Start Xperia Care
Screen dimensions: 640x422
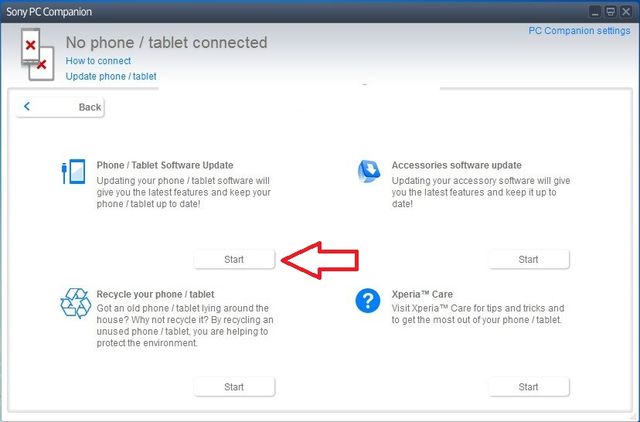(x=529, y=386)
